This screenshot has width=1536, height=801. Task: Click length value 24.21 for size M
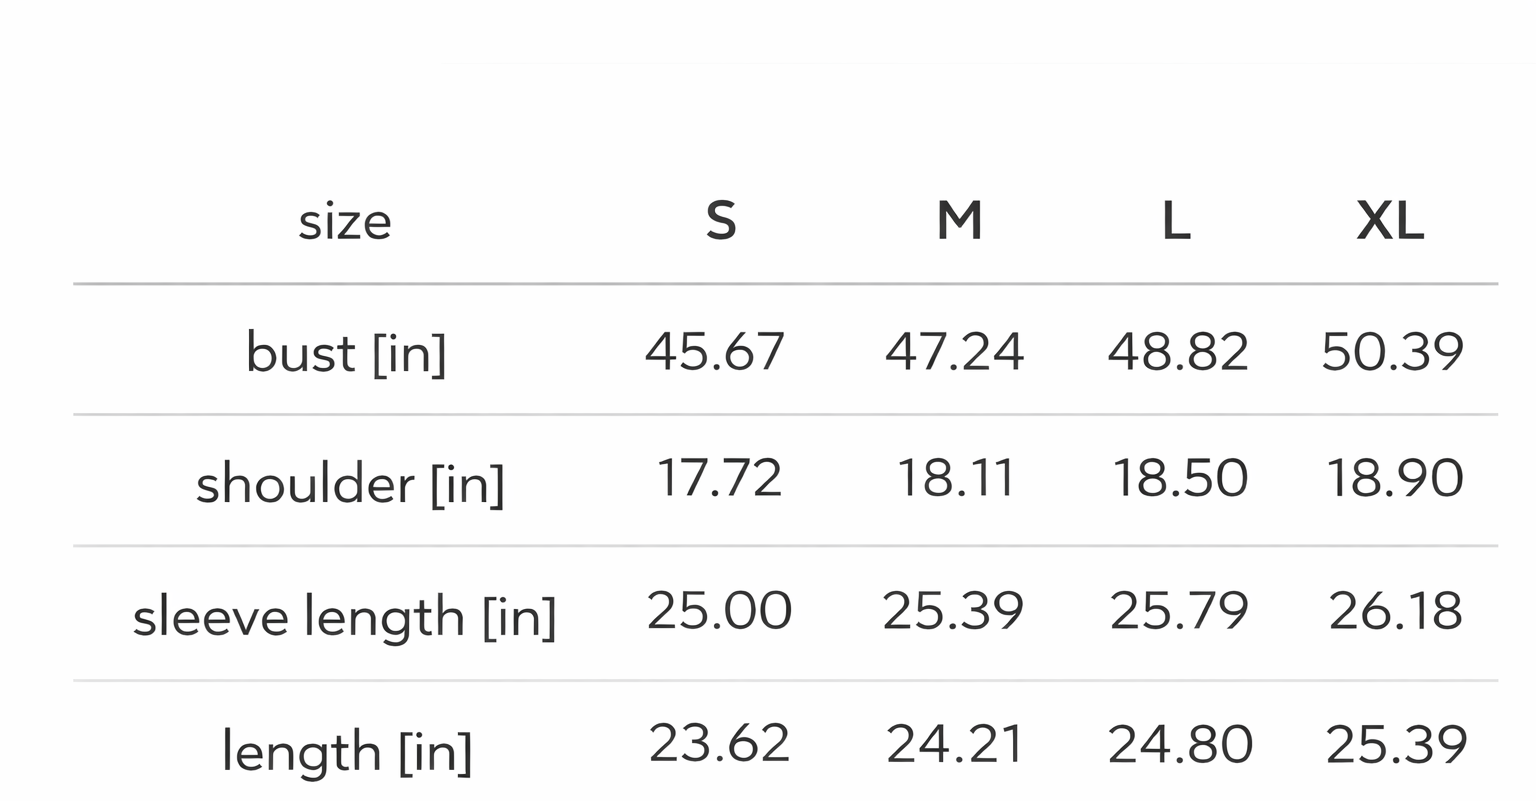coord(955,743)
